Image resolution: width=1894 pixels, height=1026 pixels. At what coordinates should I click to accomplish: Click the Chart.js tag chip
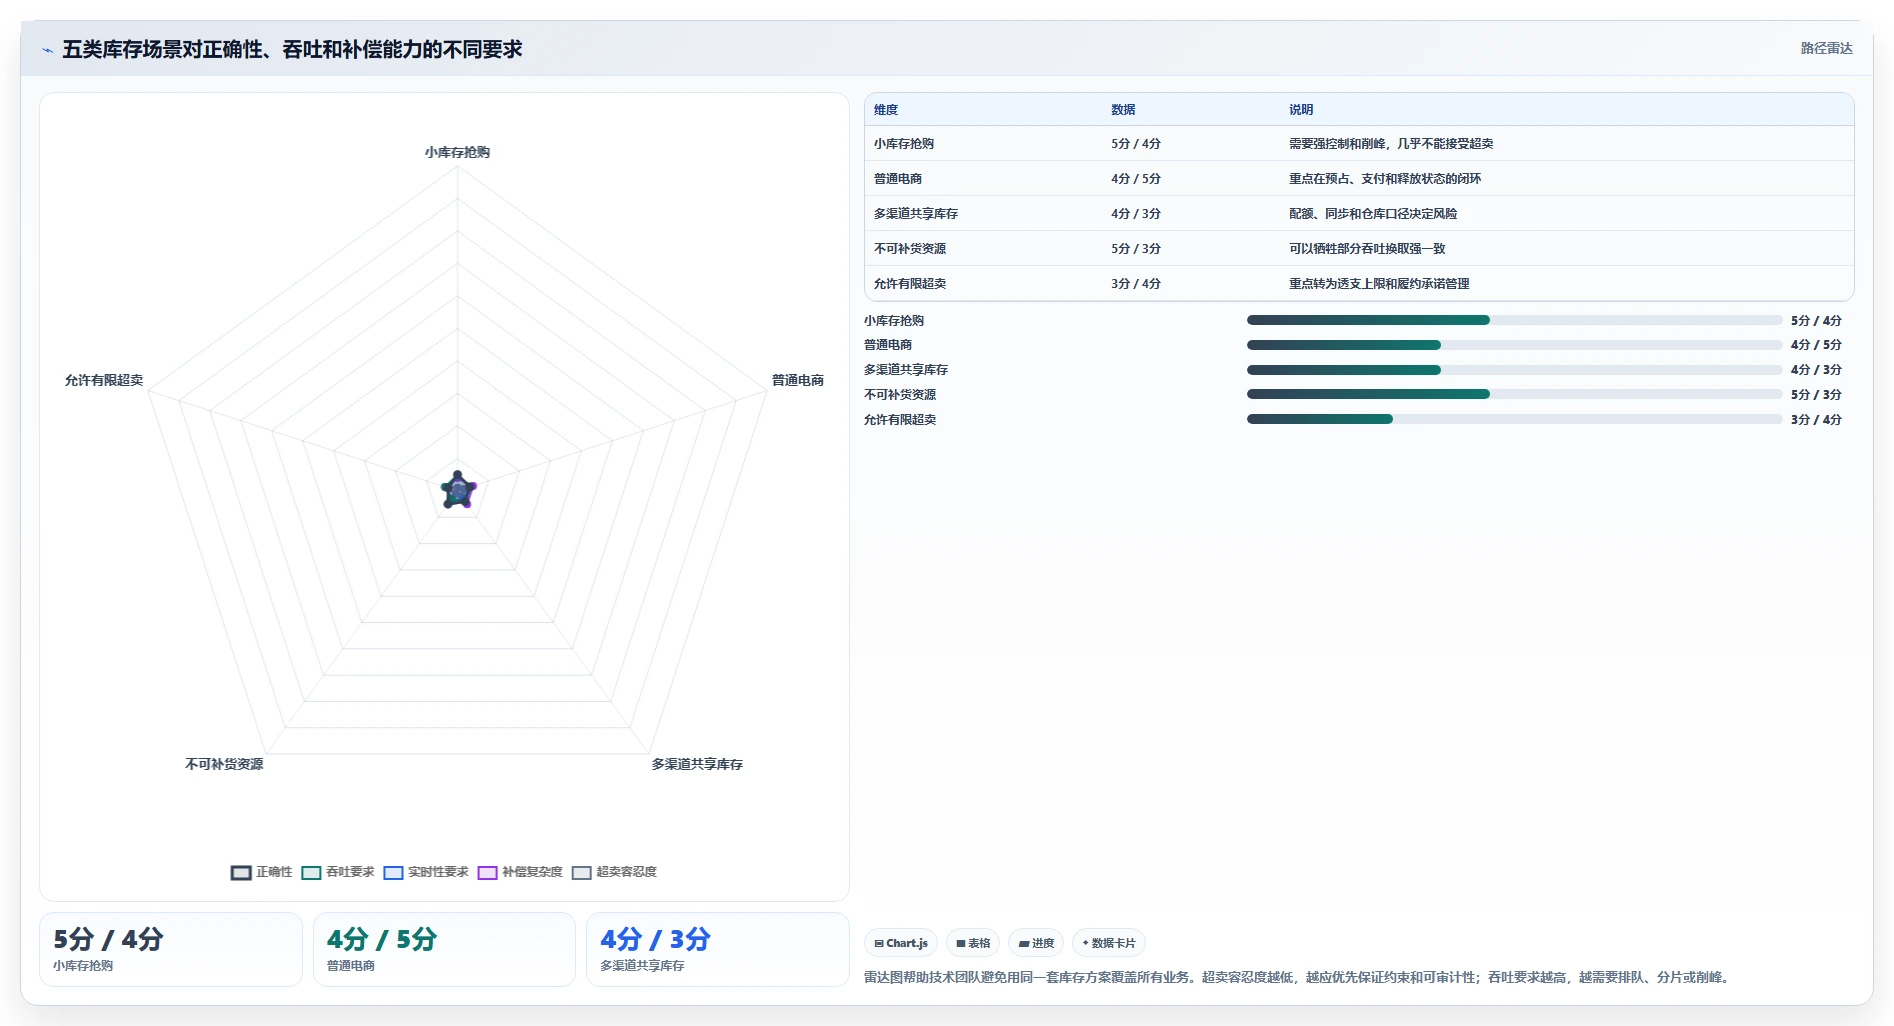click(901, 943)
